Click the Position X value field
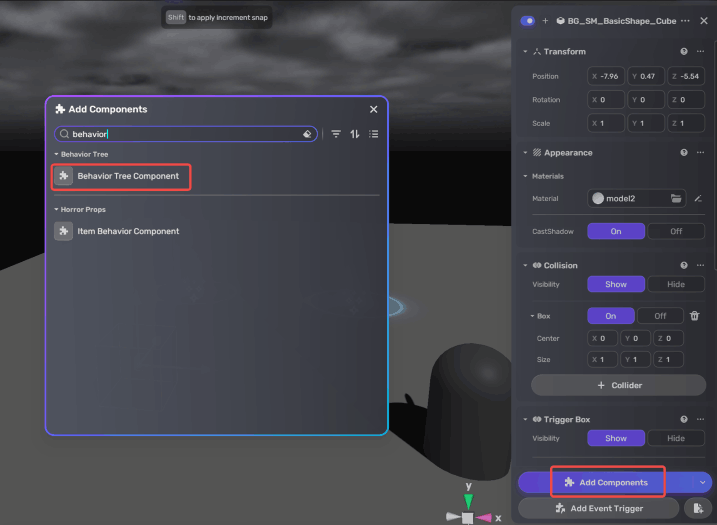This screenshot has height=525, width=717. click(x=607, y=76)
